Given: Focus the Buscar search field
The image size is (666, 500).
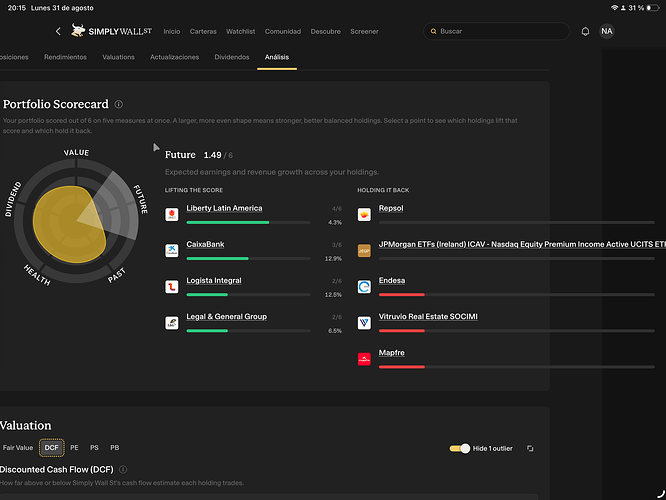Looking at the screenshot, I should point(496,31).
